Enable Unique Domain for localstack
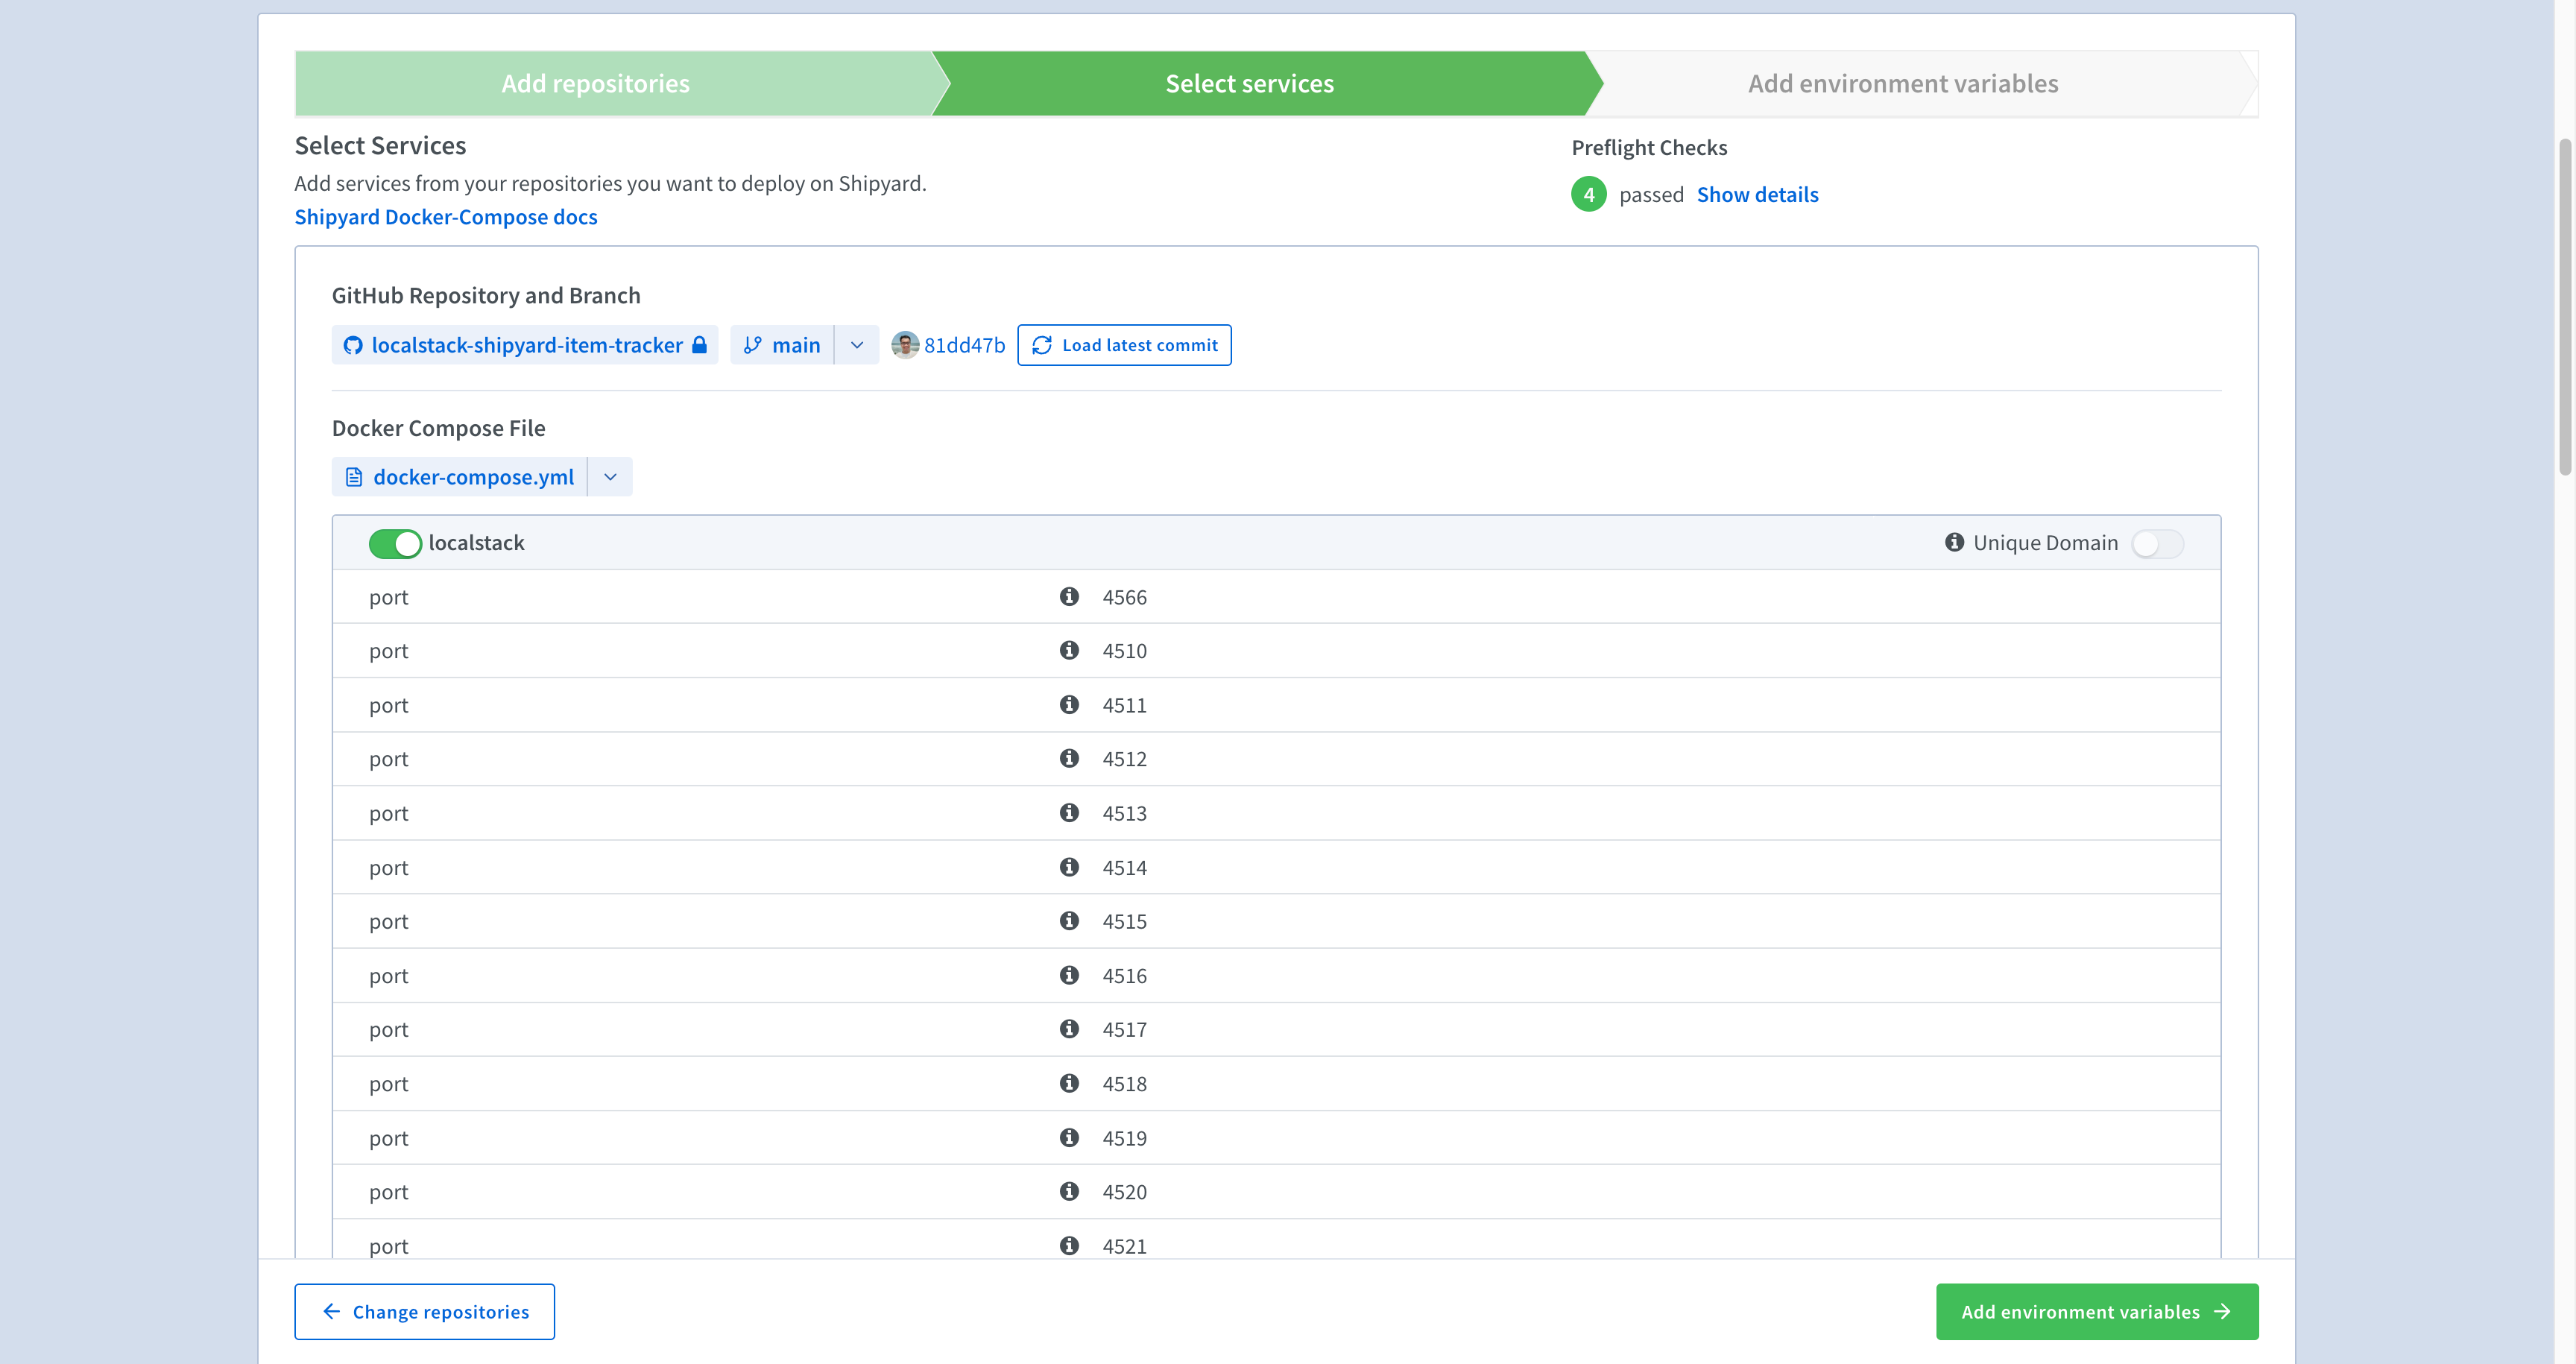Screen dimensions: 2576x1364 [2156, 543]
